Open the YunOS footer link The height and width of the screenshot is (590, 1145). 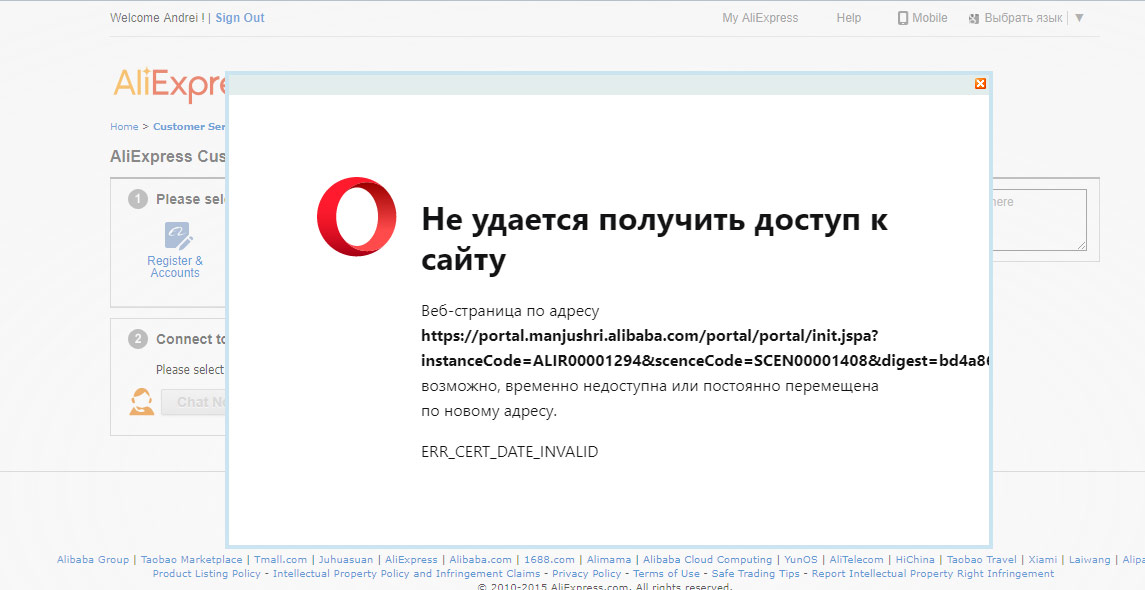point(801,559)
